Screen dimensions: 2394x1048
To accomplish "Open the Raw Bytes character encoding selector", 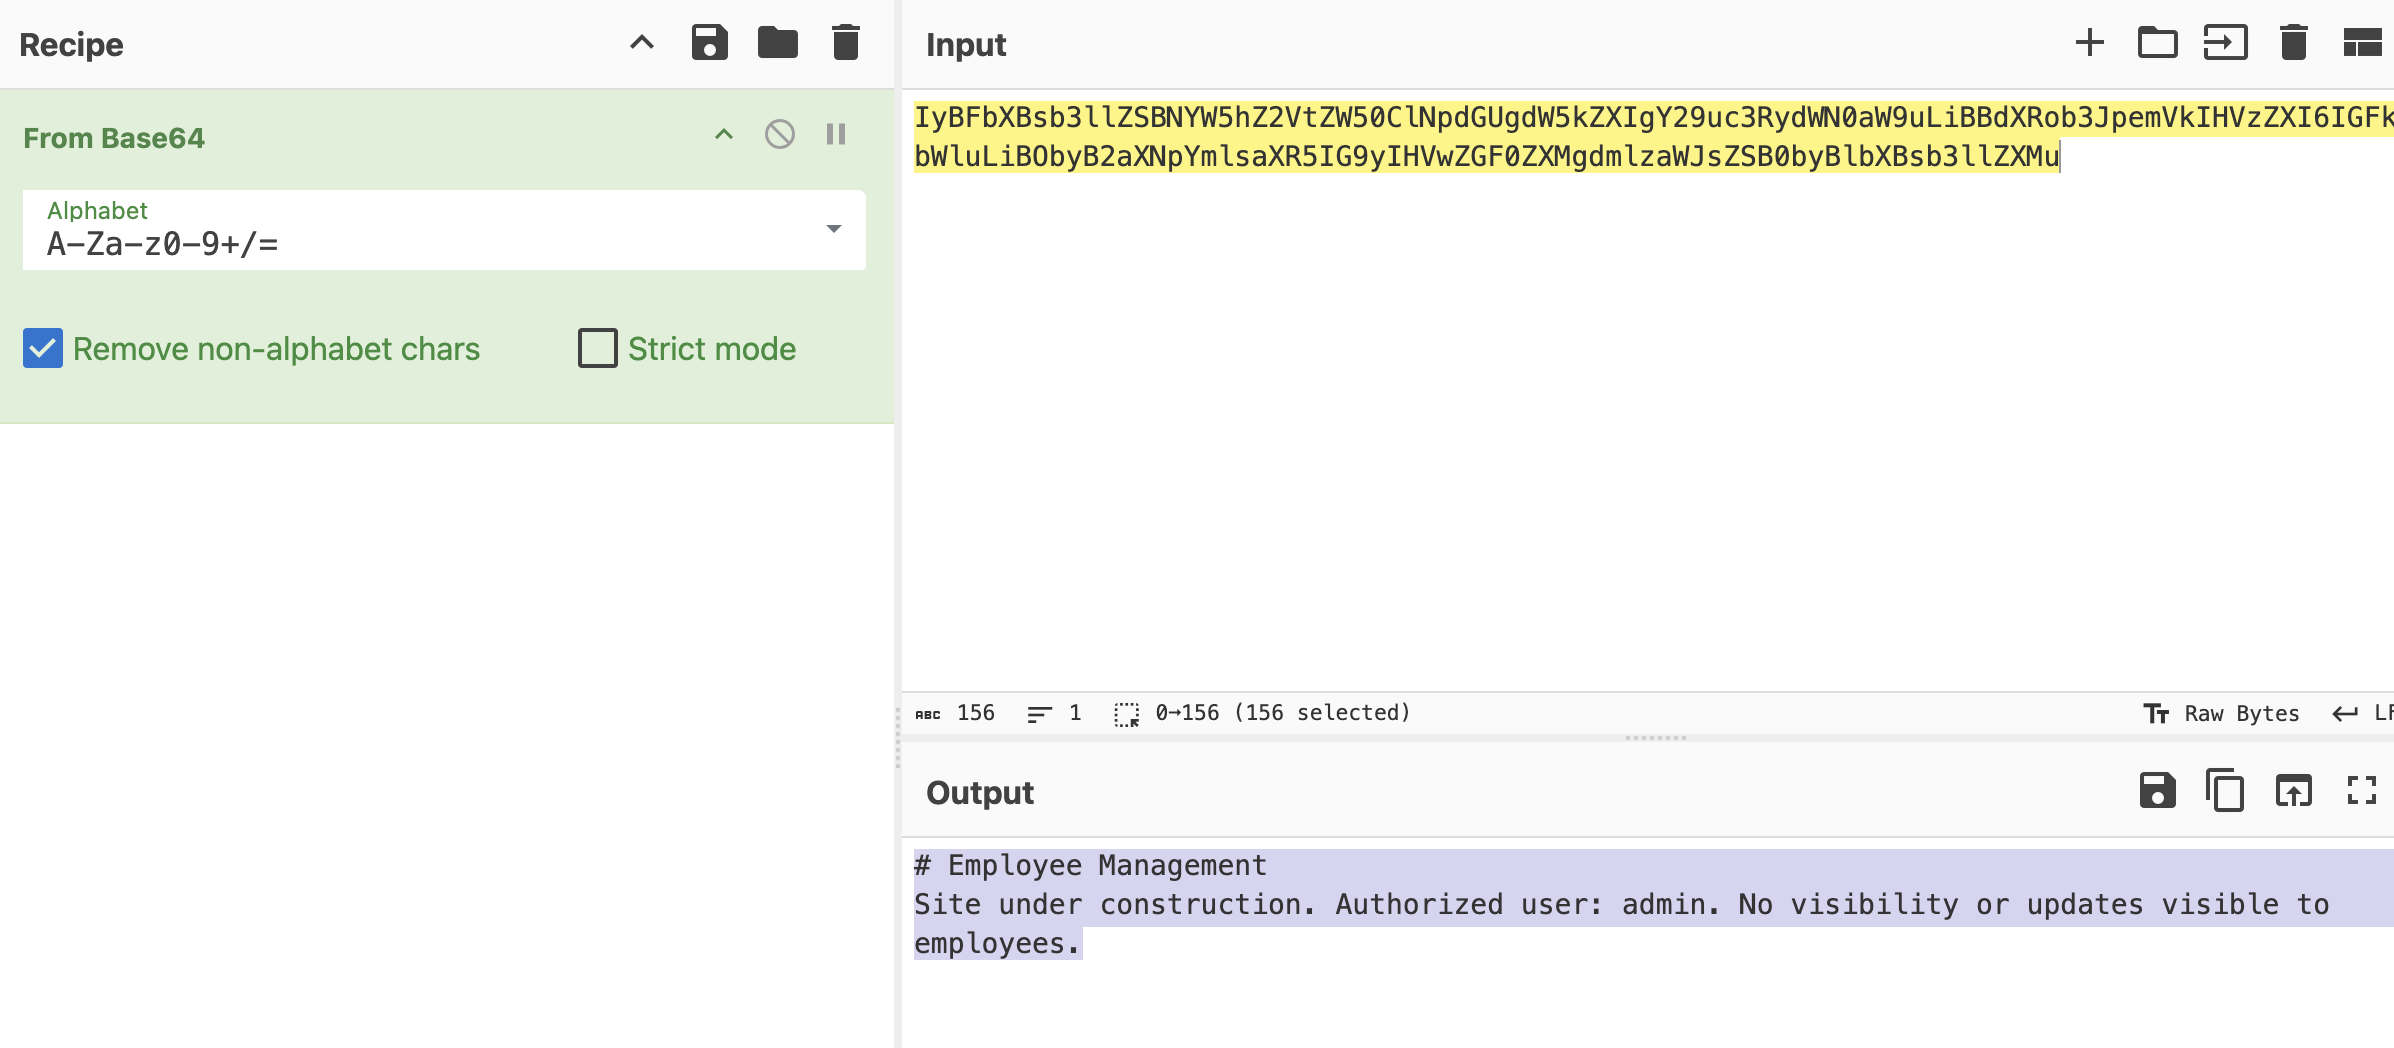I will [2221, 713].
